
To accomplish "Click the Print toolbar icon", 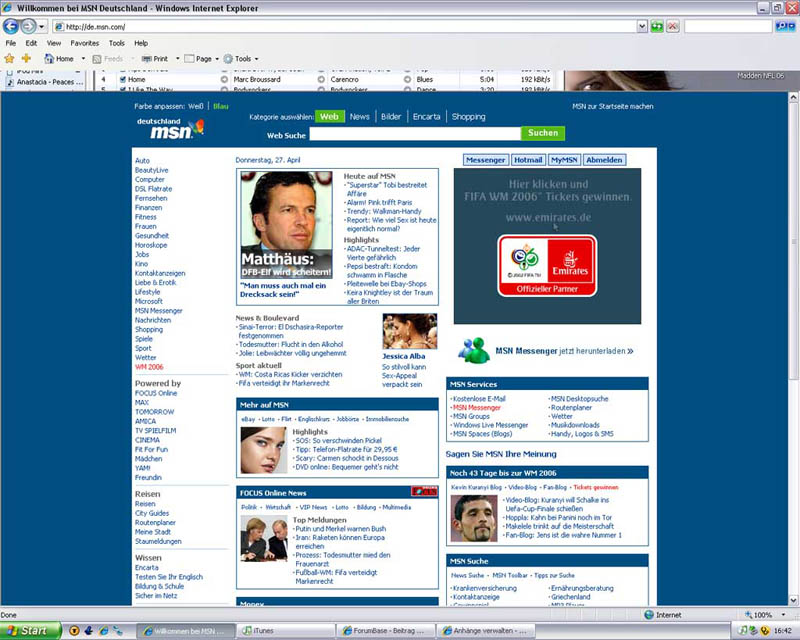I will [146, 59].
